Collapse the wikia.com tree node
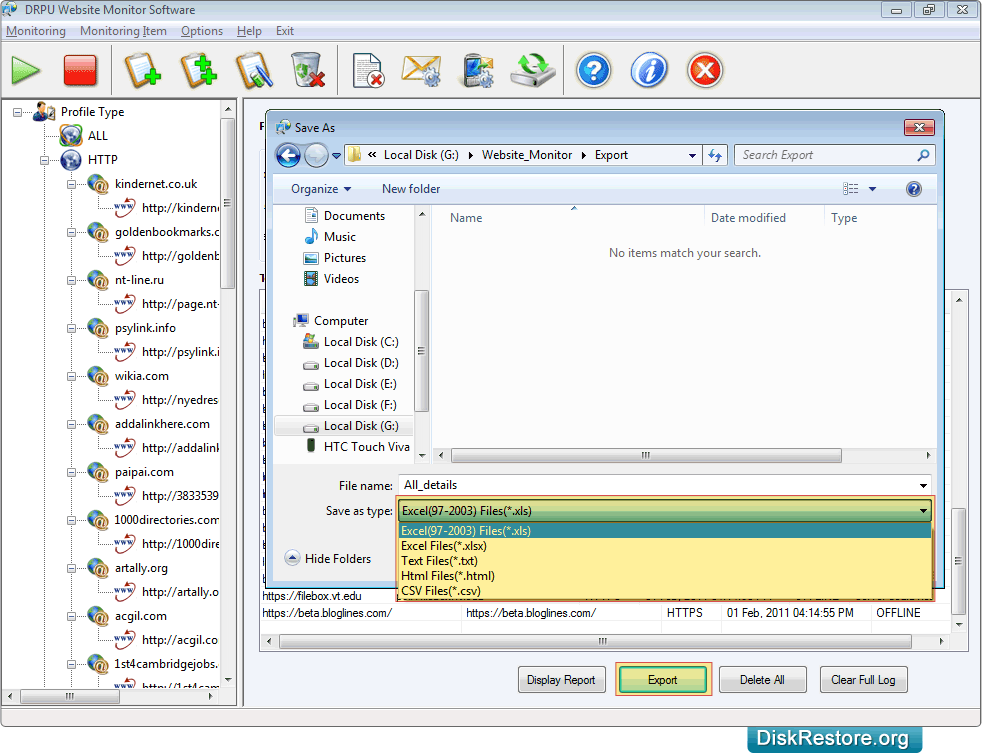The height and width of the screenshot is (753, 982). (x=71, y=376)
